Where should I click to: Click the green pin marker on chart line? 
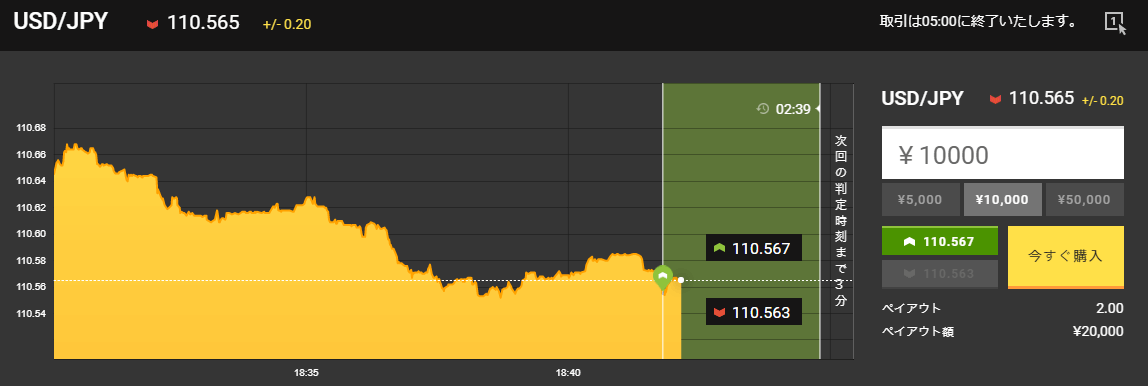(663, 278)
